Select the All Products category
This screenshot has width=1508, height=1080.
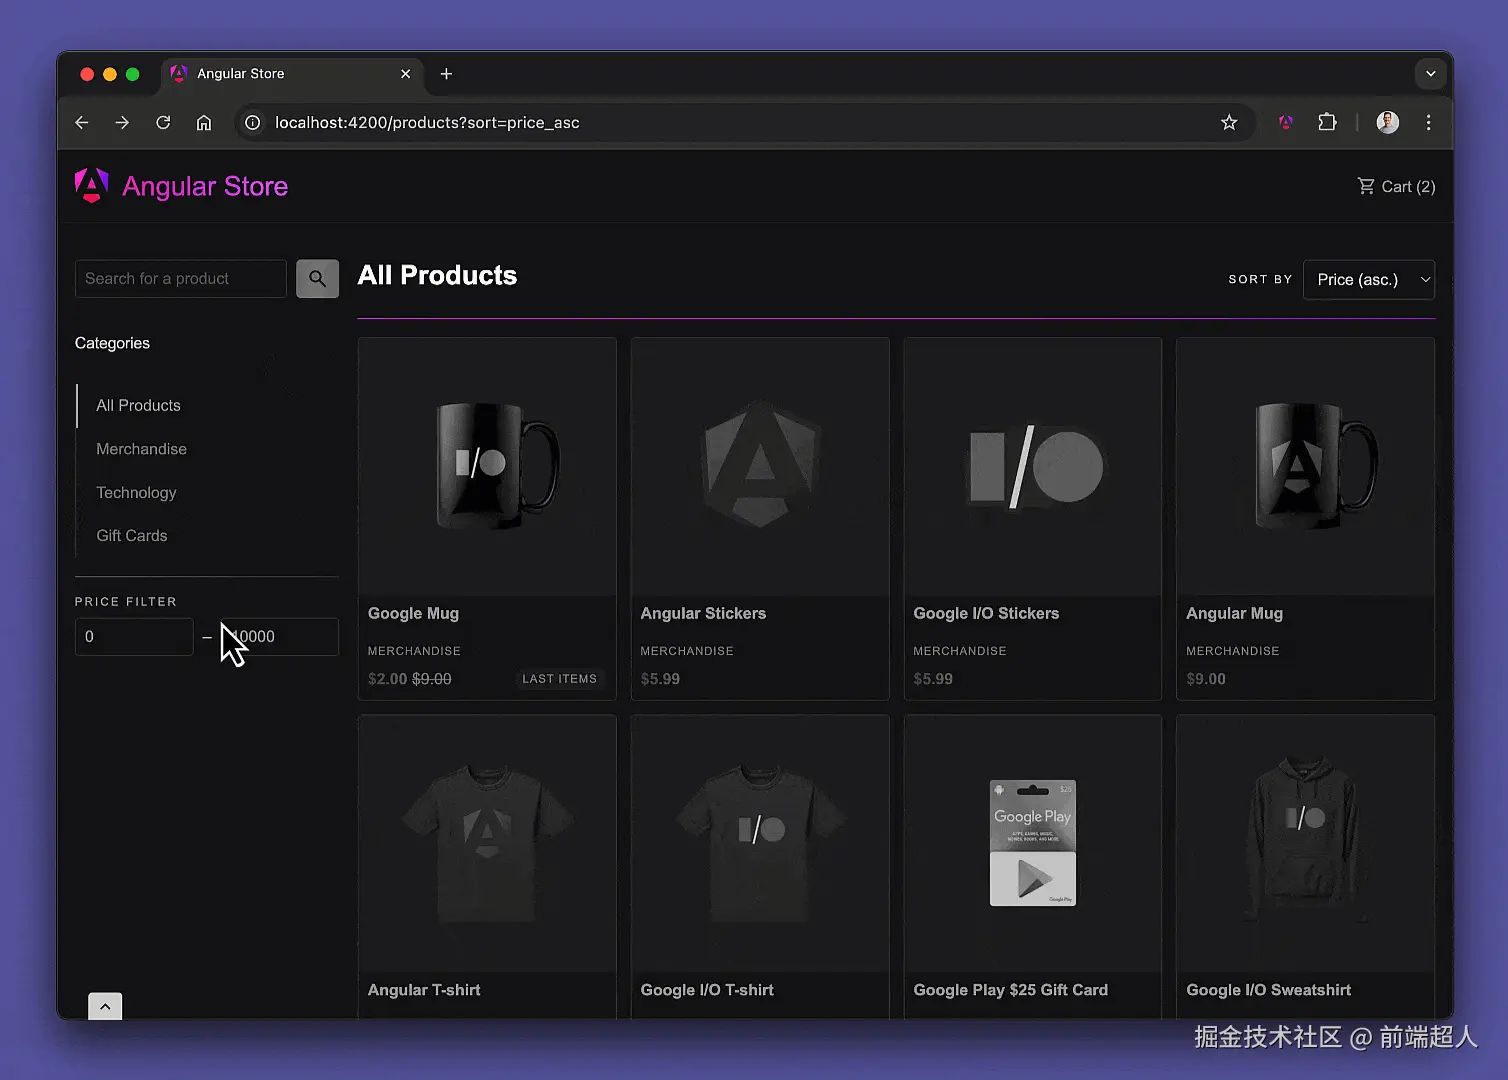(x=138, y=405)
